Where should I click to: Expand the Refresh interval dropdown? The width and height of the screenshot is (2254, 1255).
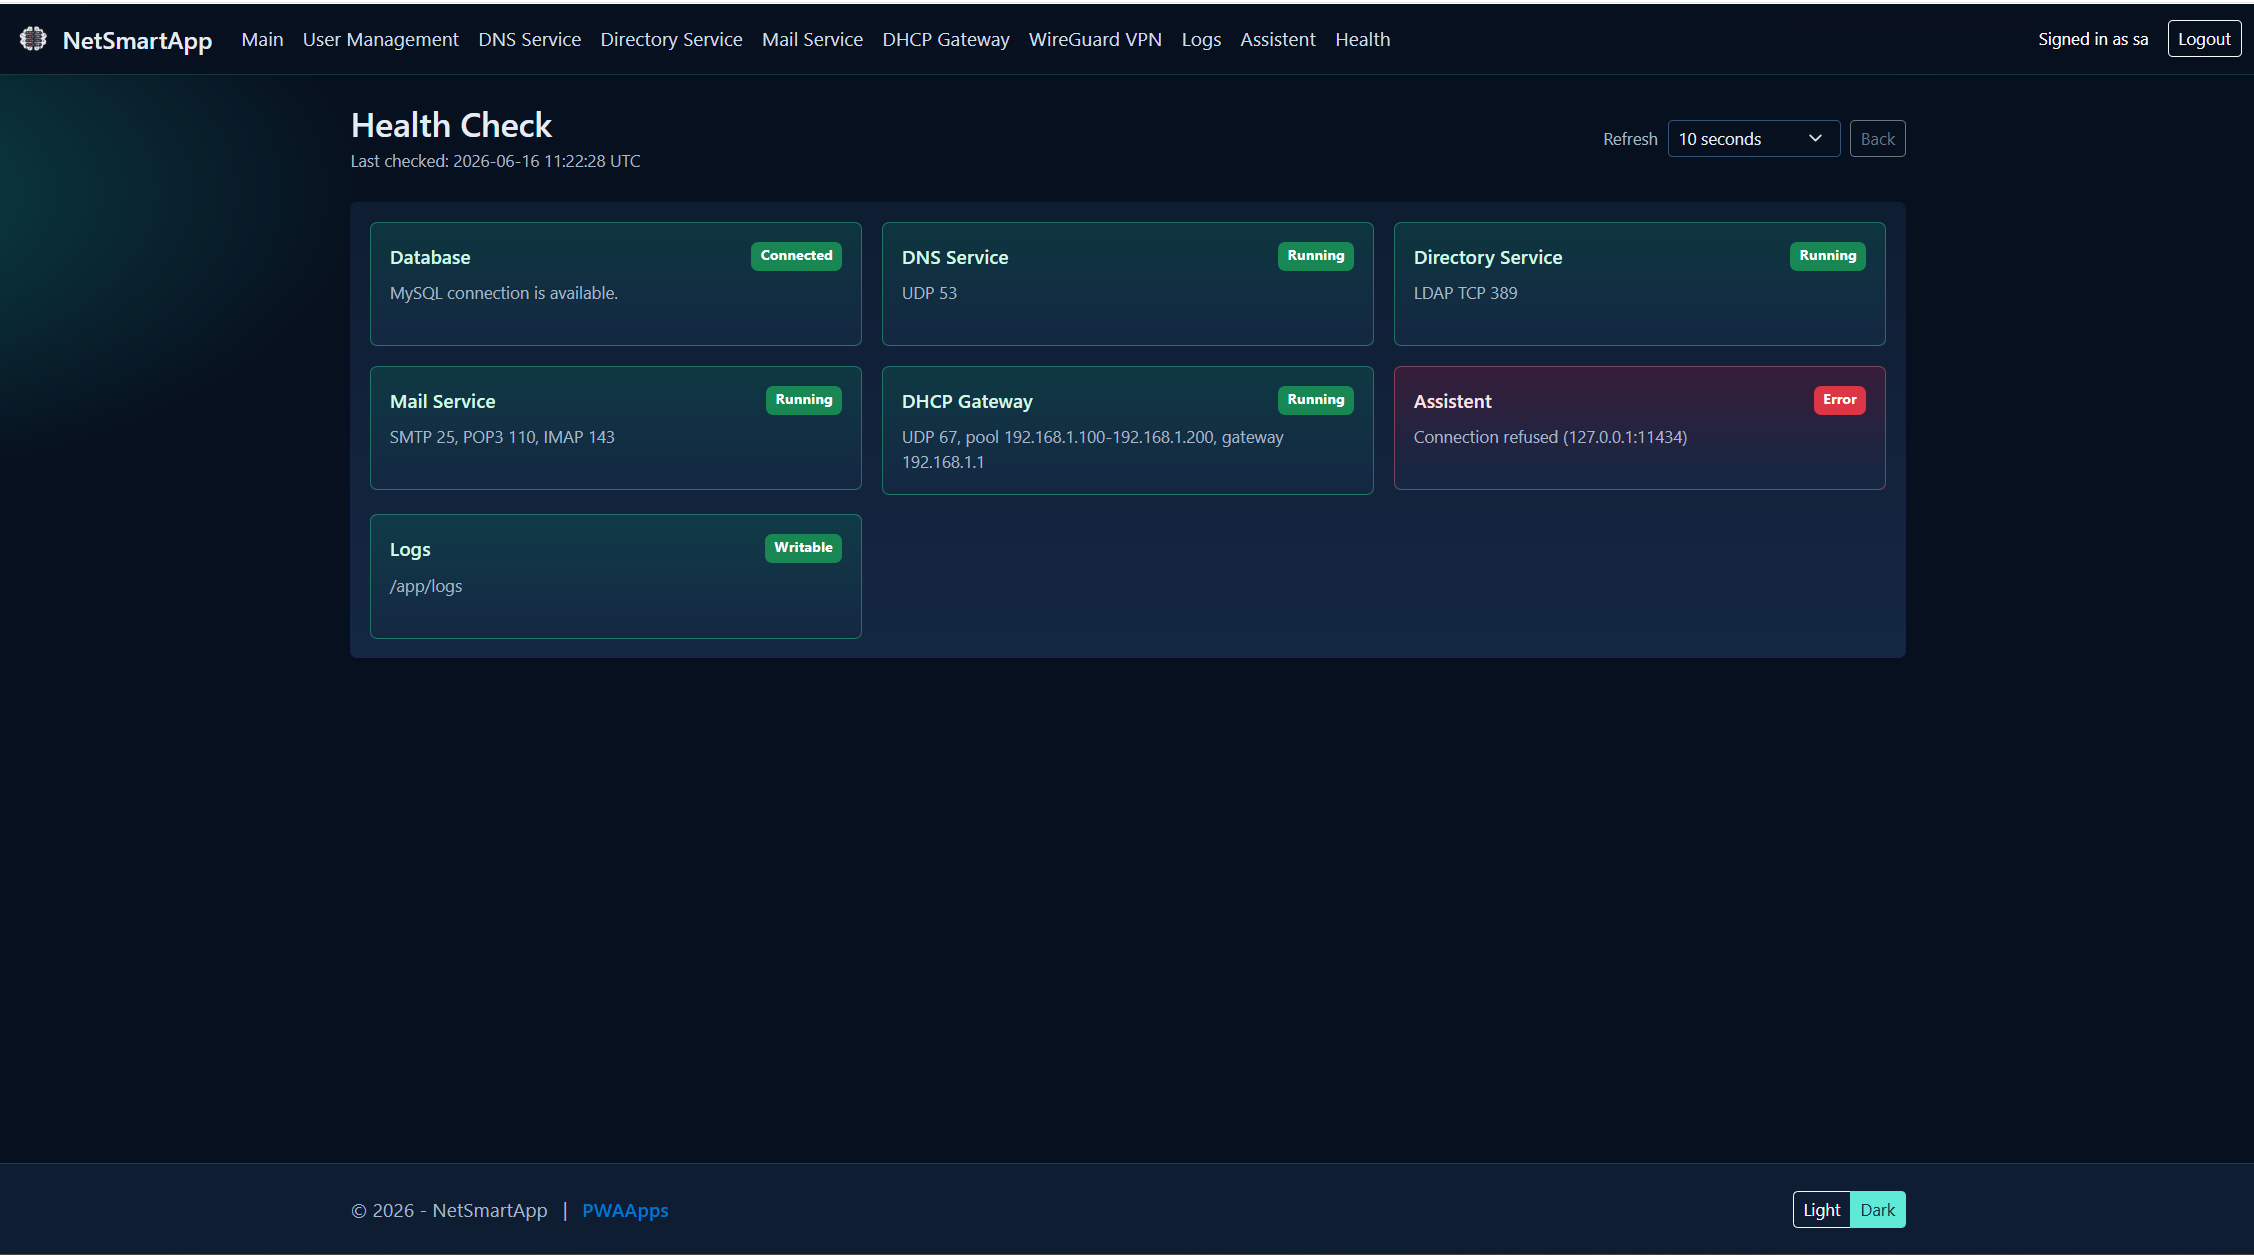[1753, 139]
